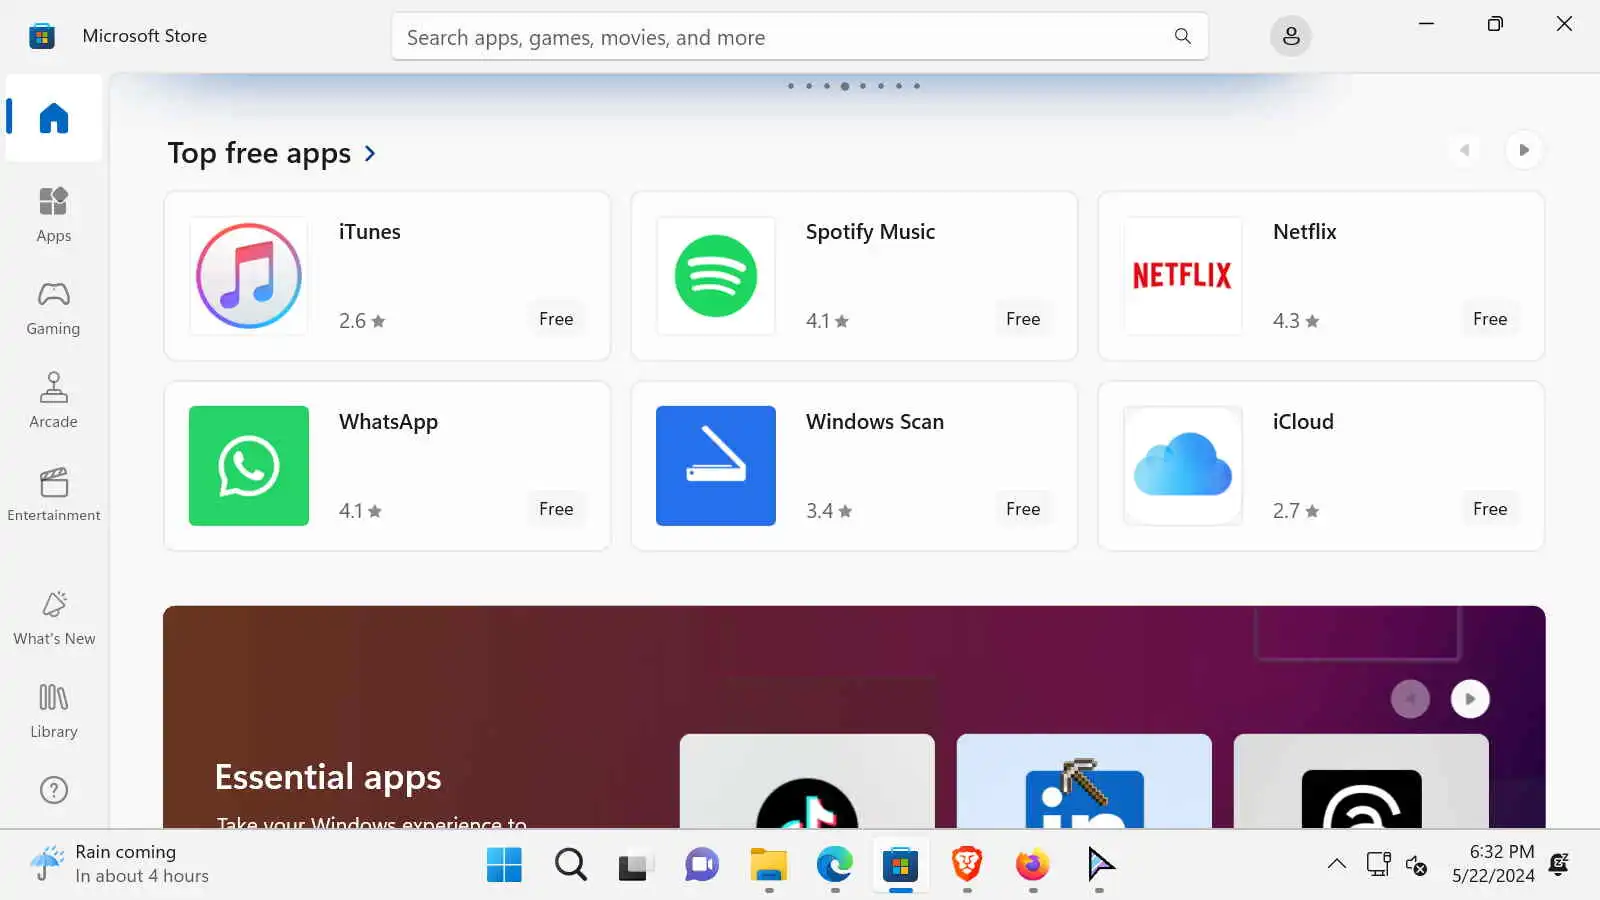Open the Library section
Image resolution: width=1600 pixels, height=900 pixels.
point(54,711)
